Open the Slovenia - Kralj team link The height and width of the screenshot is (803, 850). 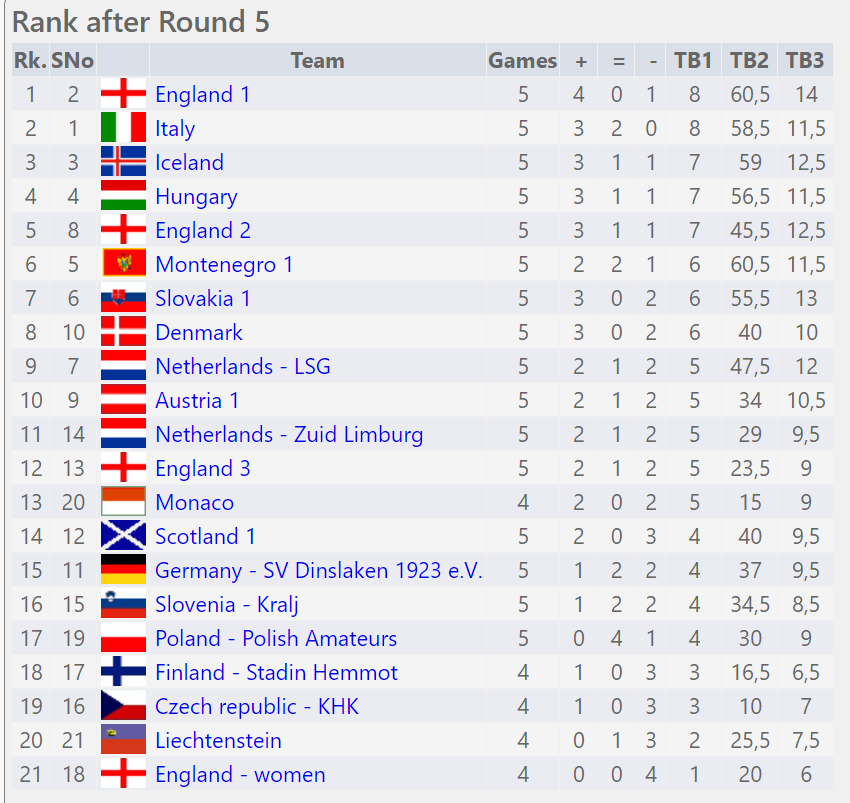click(226, 604)
